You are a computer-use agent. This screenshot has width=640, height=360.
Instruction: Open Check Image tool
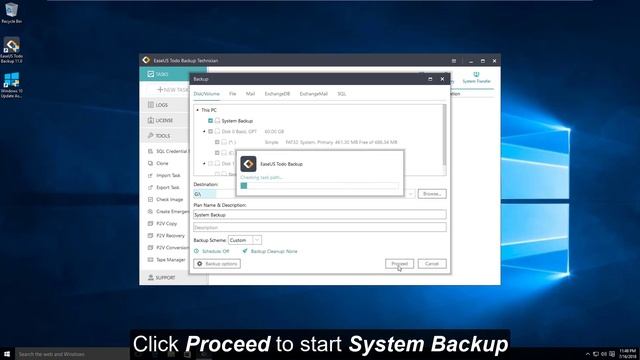165,200
